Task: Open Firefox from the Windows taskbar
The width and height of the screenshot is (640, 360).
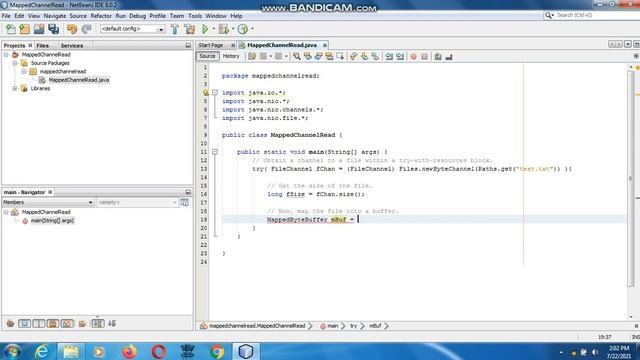Action: [x=129, y=351]
